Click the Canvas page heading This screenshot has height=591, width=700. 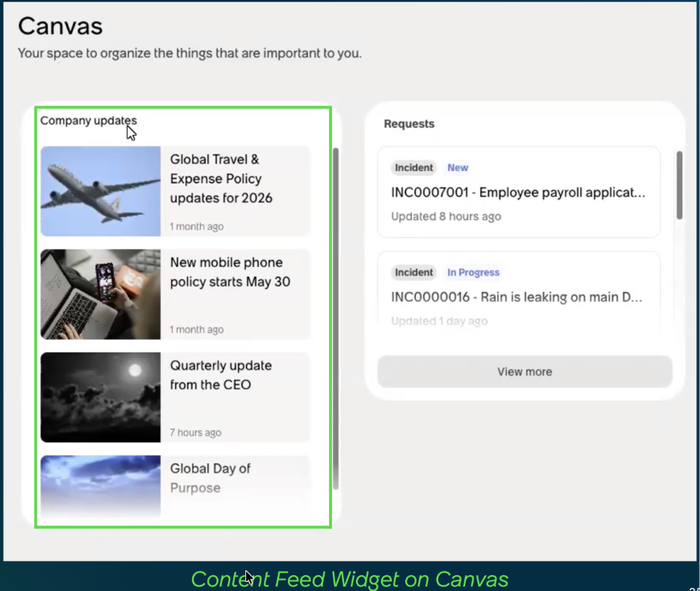point(60,26)
